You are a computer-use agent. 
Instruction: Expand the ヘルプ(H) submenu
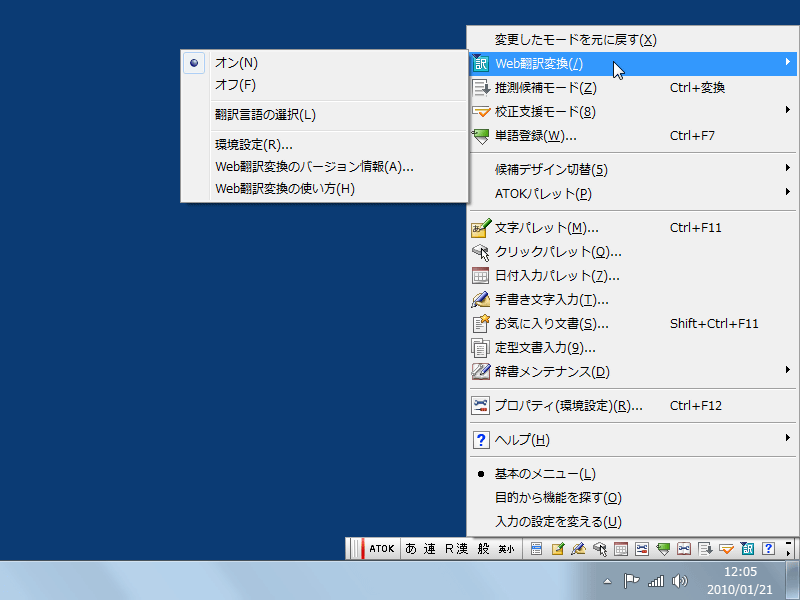(x=633, y=440)
